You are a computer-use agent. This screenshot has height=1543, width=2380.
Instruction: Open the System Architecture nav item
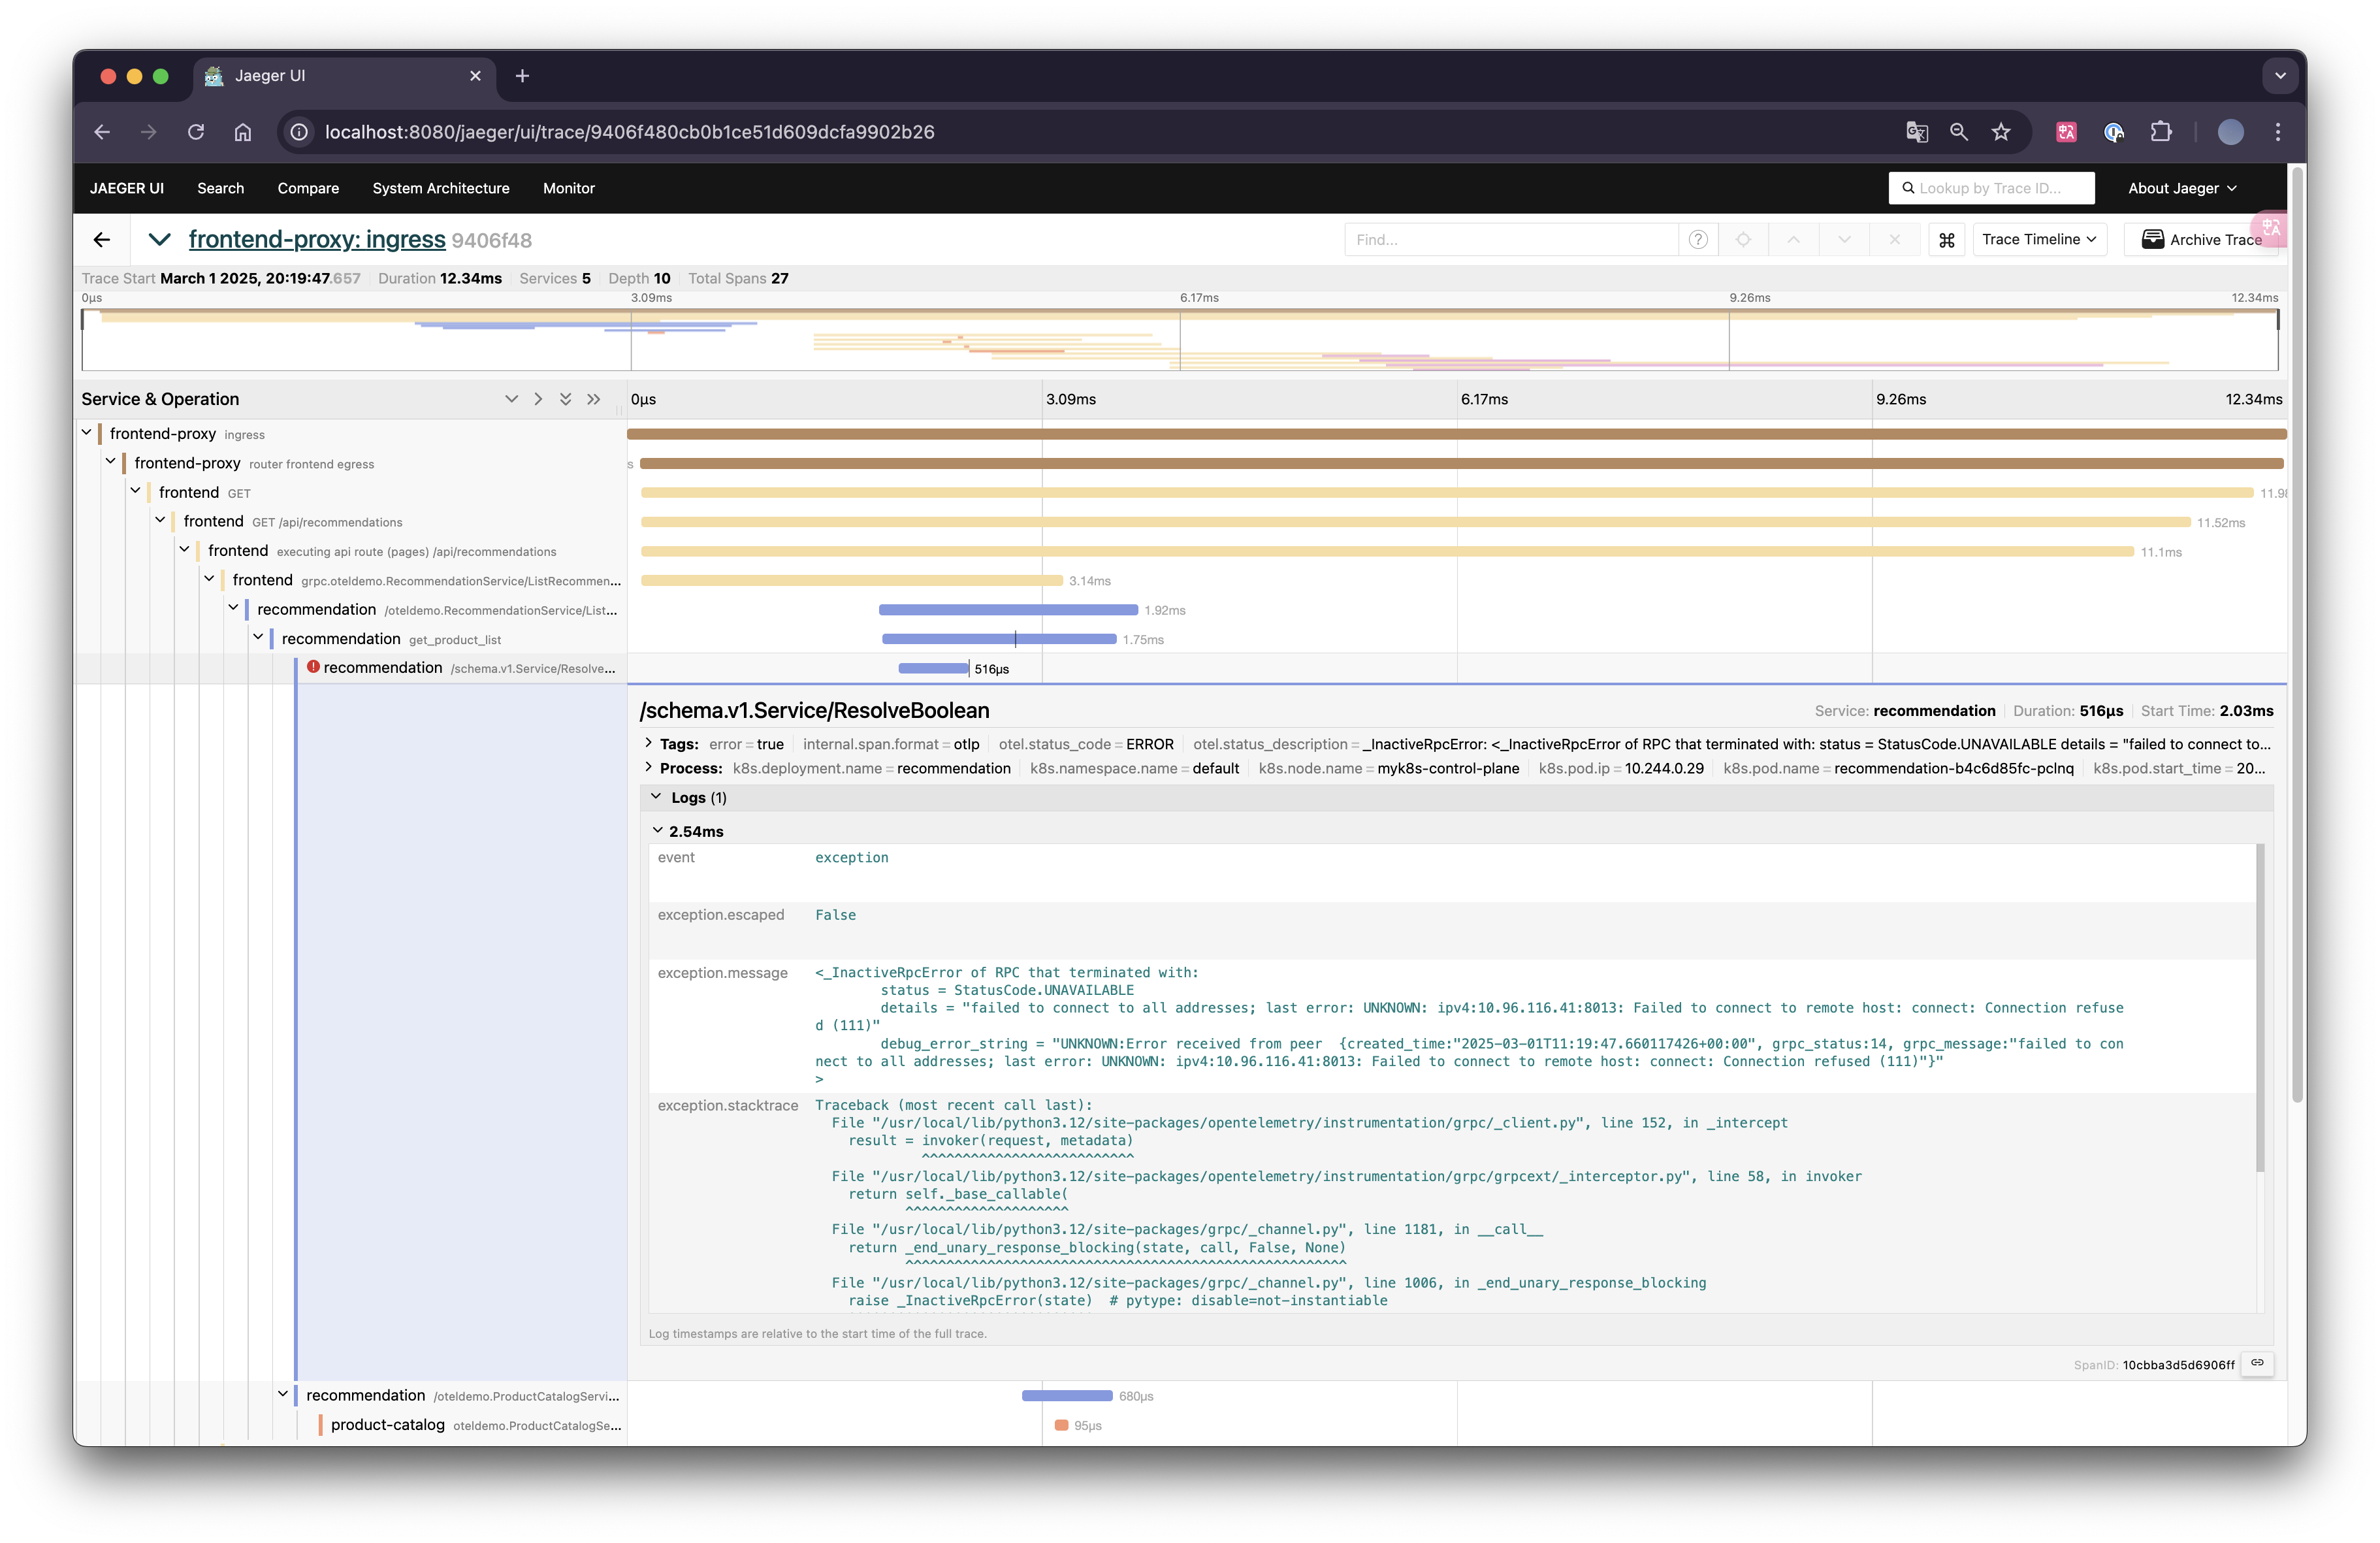[441, 188]
